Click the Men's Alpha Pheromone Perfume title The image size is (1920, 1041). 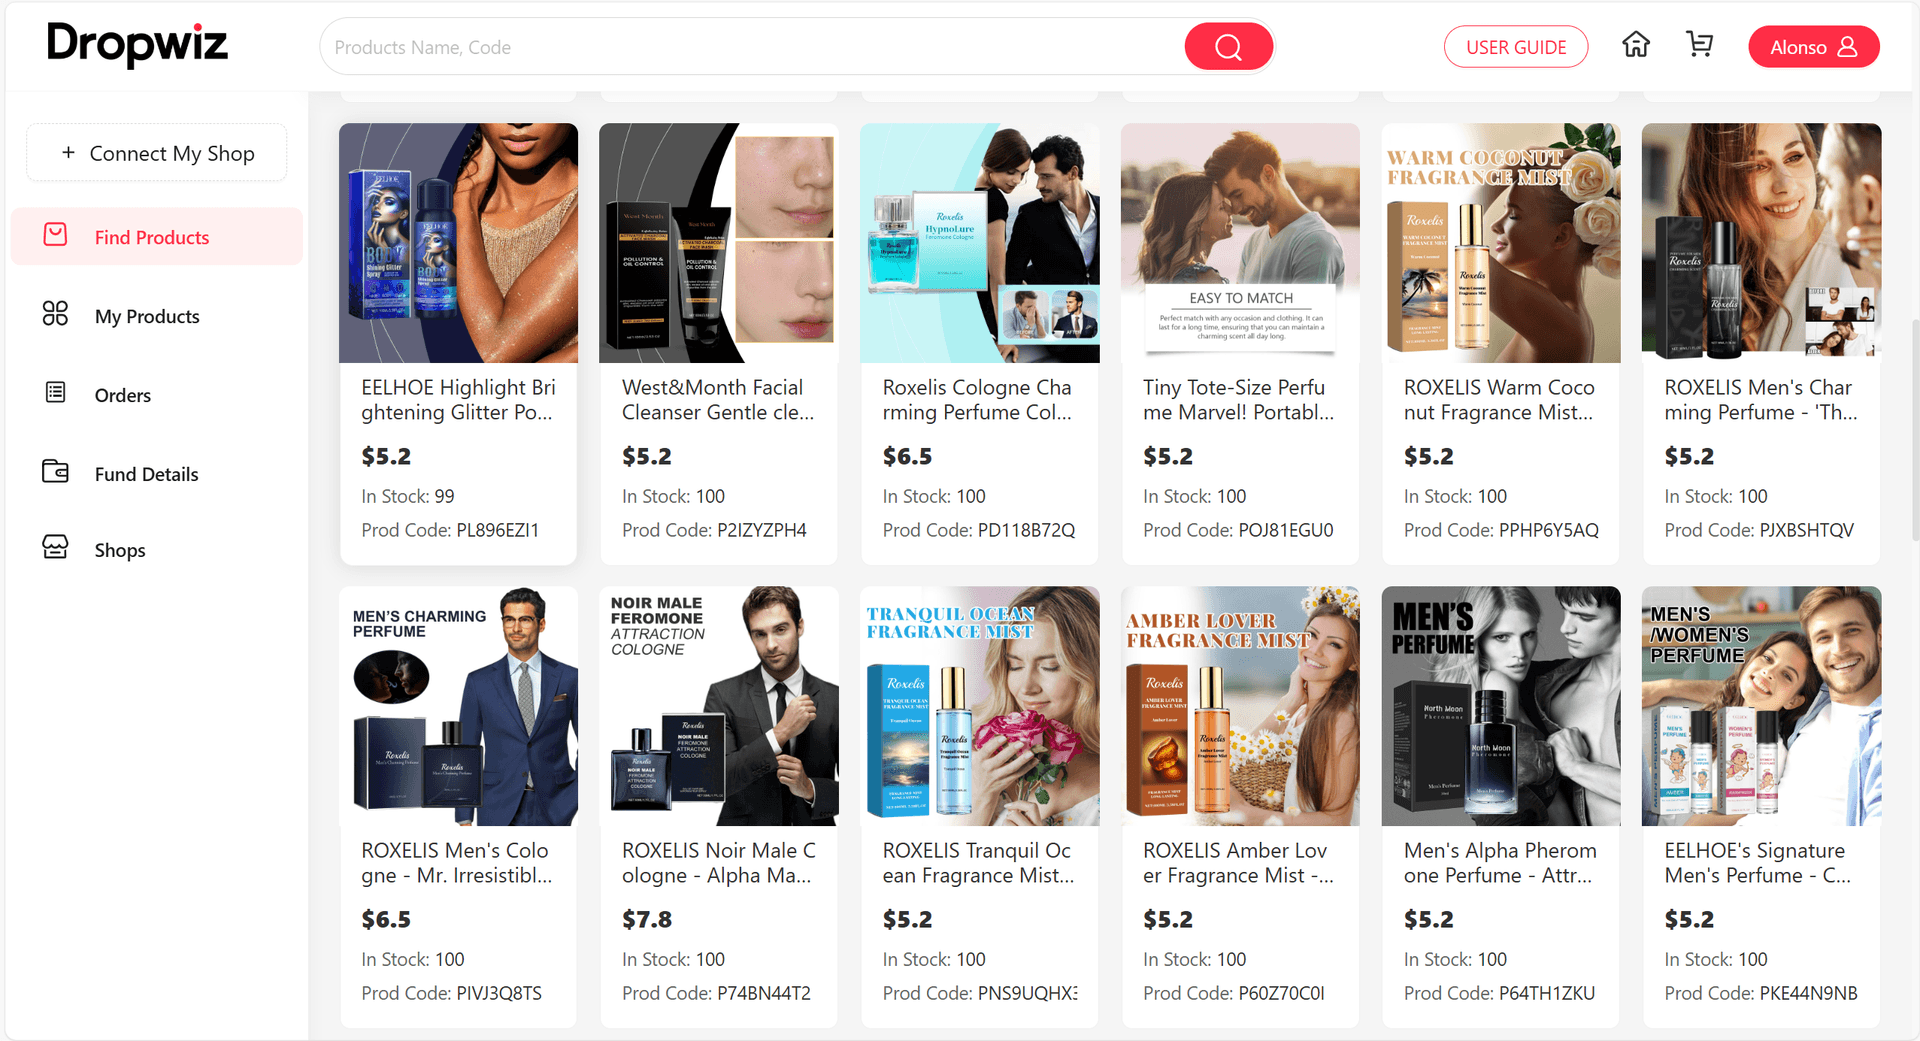click(1501, 863)
